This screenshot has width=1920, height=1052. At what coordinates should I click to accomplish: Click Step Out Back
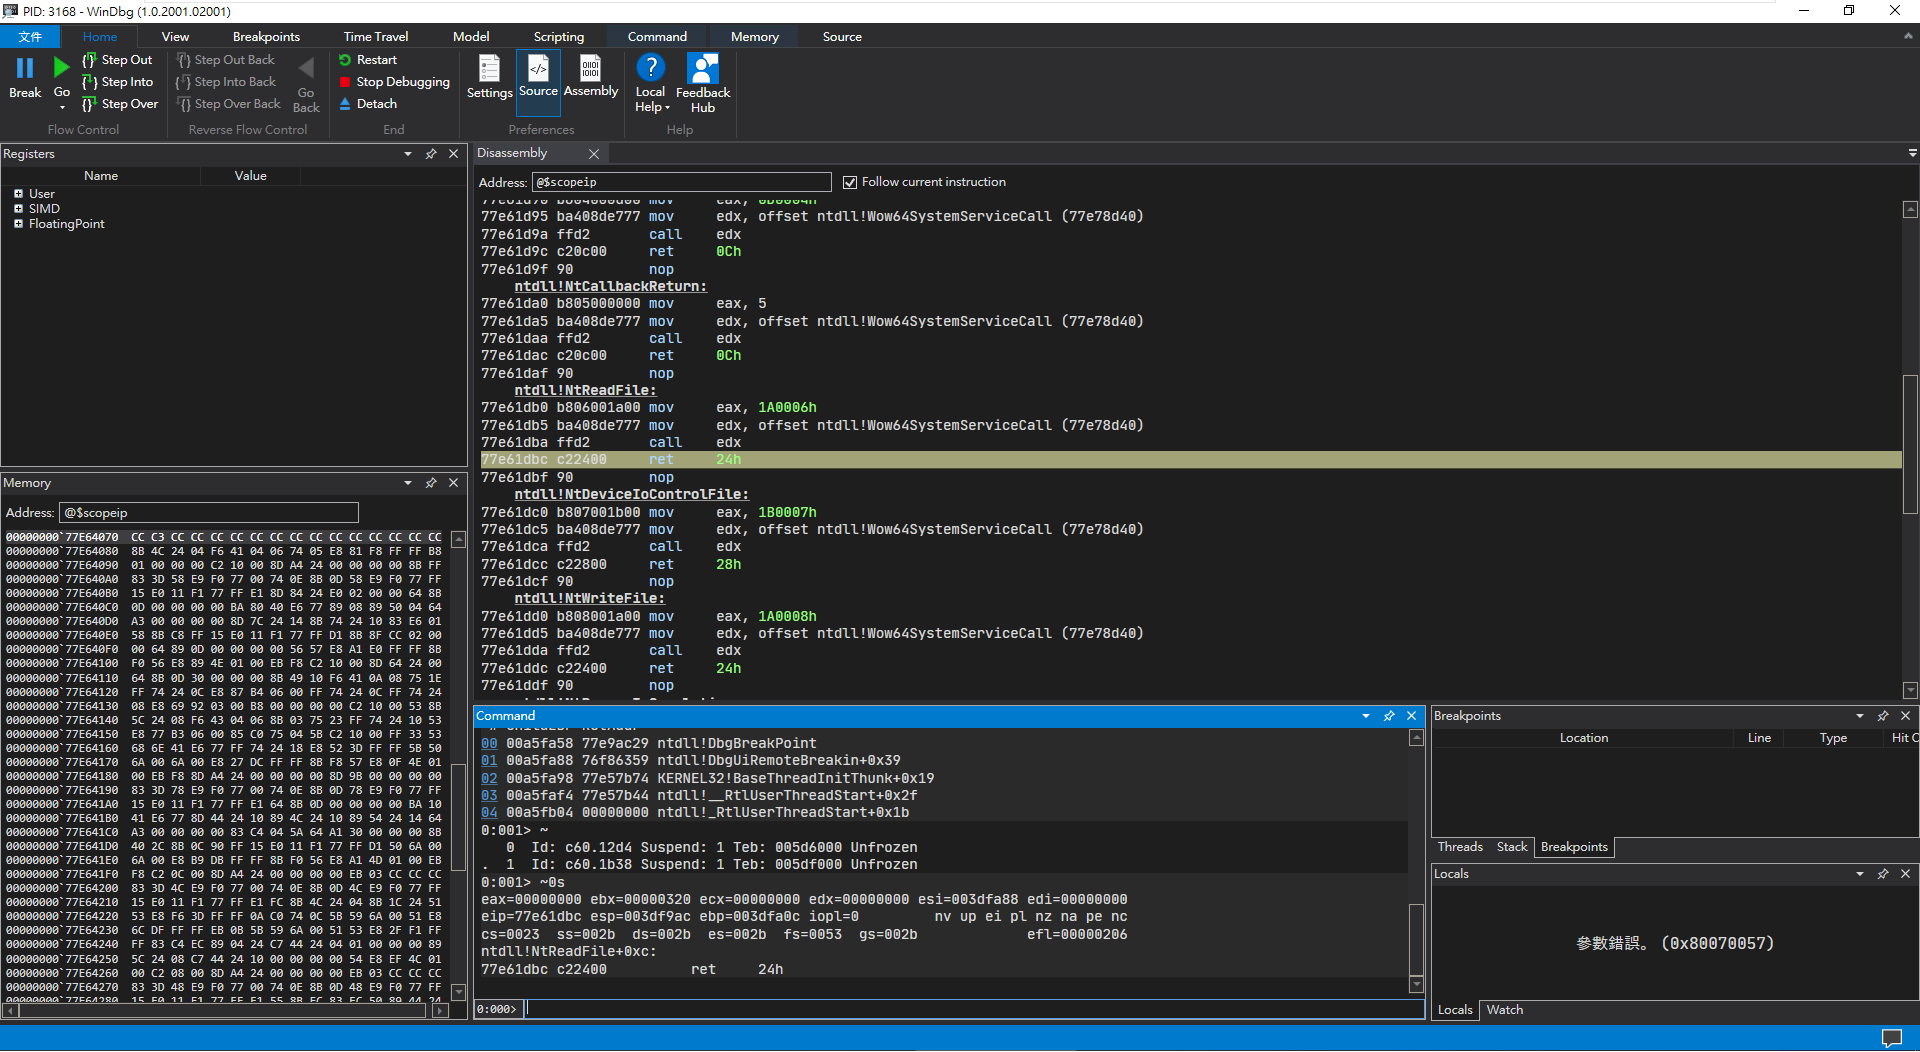tap(225, 60)
